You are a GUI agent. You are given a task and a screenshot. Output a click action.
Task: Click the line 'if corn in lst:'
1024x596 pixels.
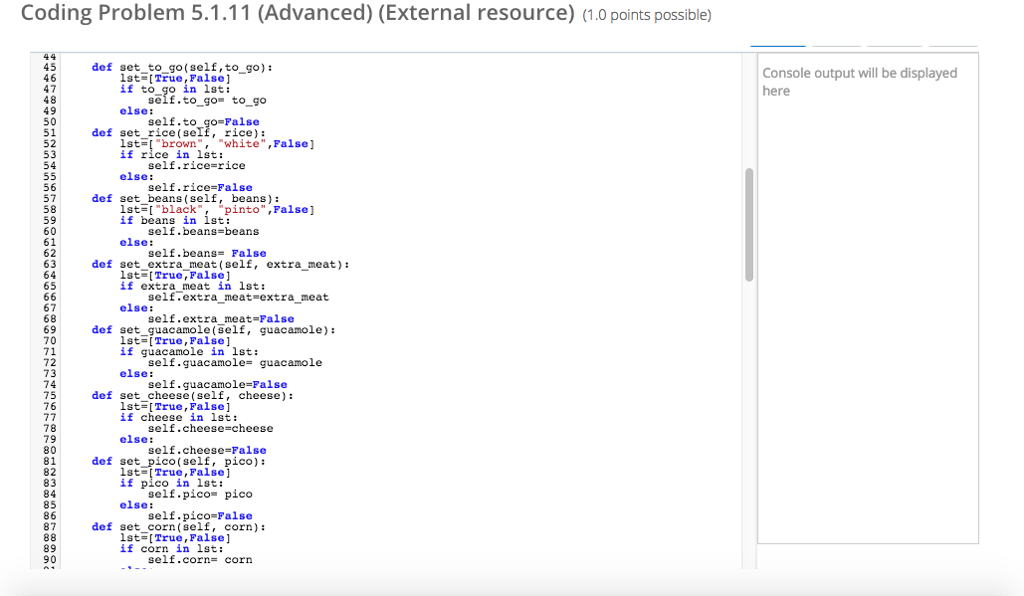coord(171,549)
